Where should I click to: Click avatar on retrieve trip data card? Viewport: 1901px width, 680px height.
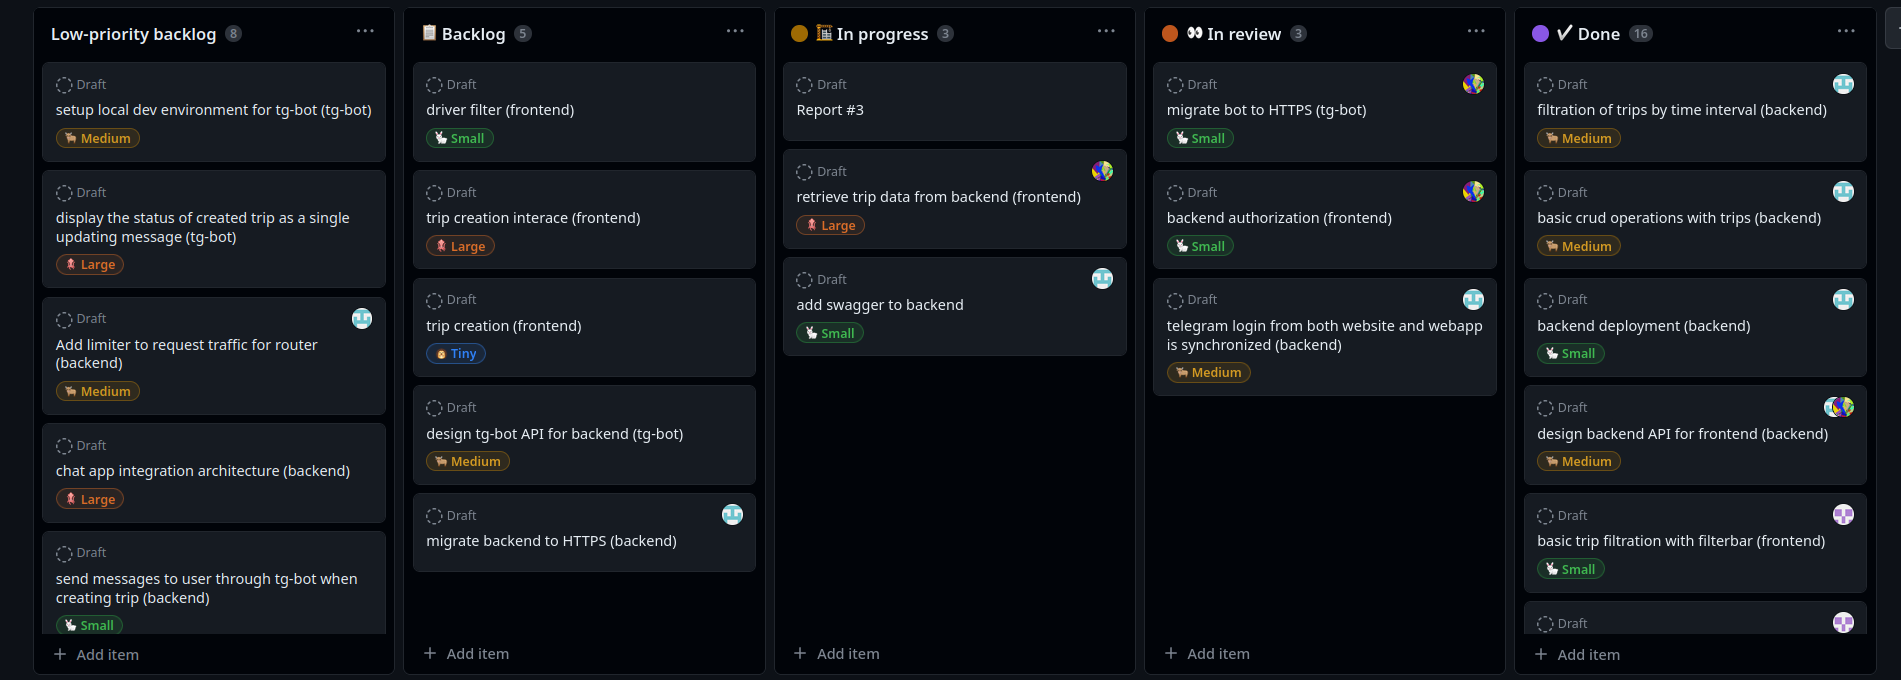point(1102,171)
